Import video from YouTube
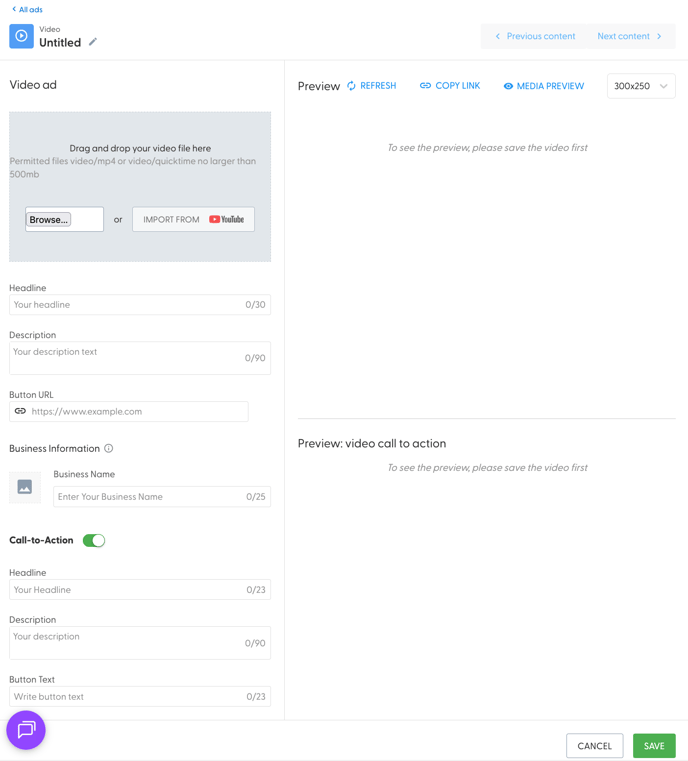This screenshot has width=688, height=761. click(x=193, y=219)
